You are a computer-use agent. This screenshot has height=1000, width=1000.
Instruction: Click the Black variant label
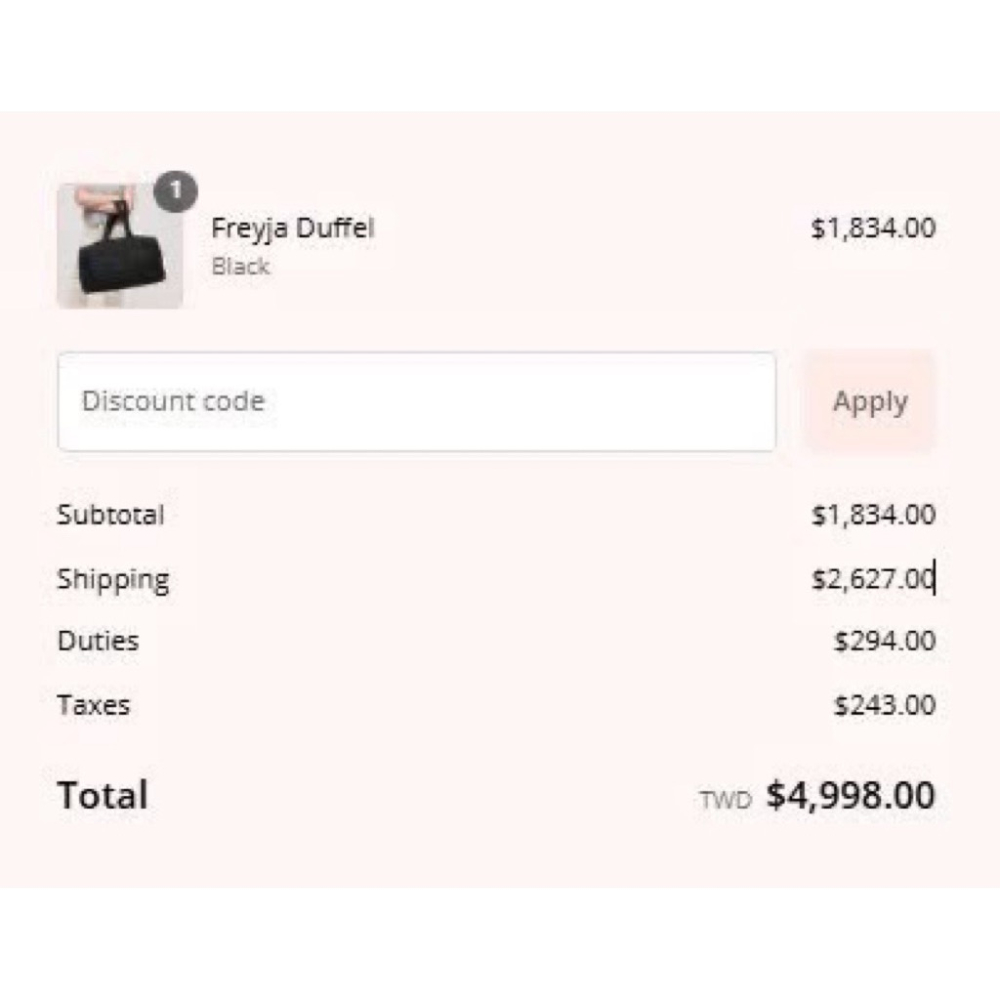[240, 267]
